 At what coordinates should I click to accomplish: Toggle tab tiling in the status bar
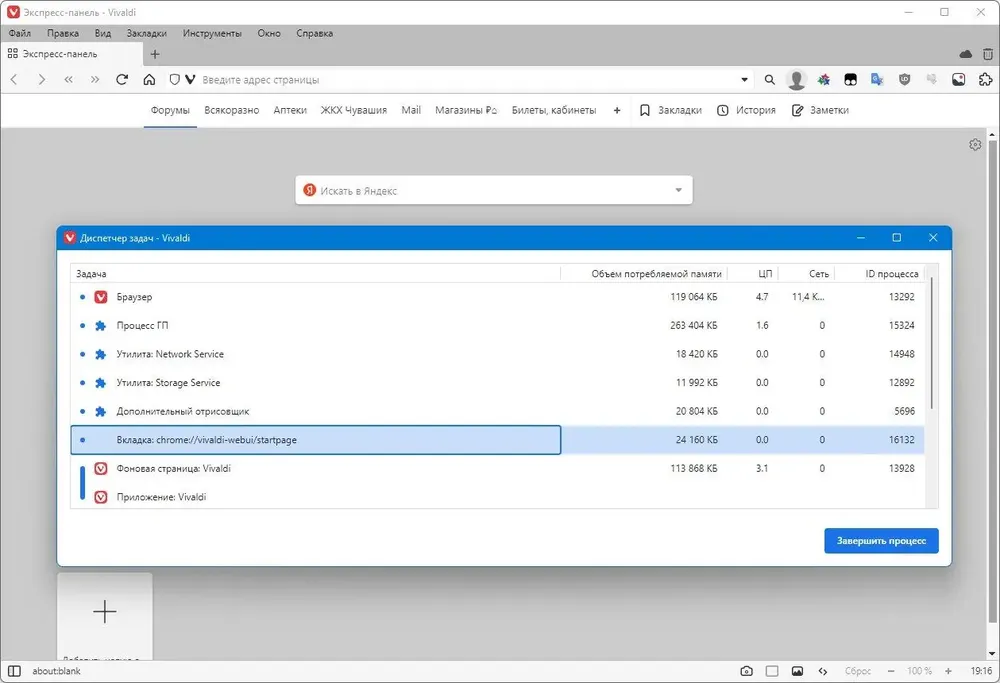772,671
